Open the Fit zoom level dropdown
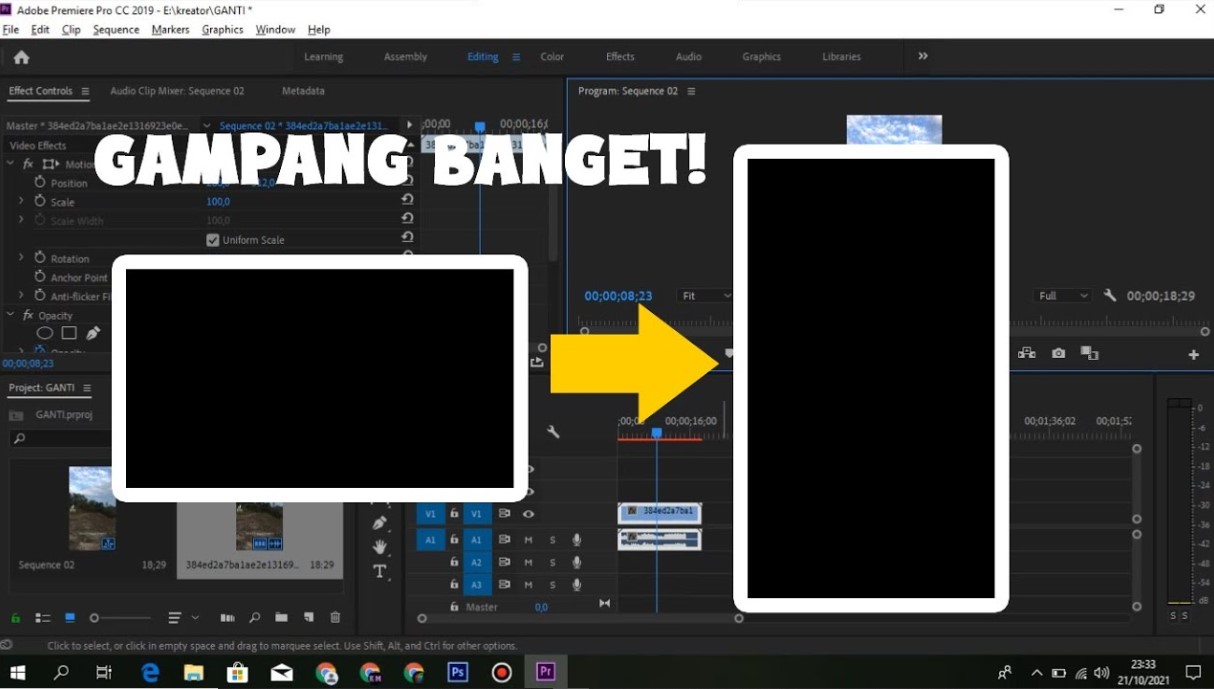Screen dimensions: 1214x689 click(x=704, y=296)
